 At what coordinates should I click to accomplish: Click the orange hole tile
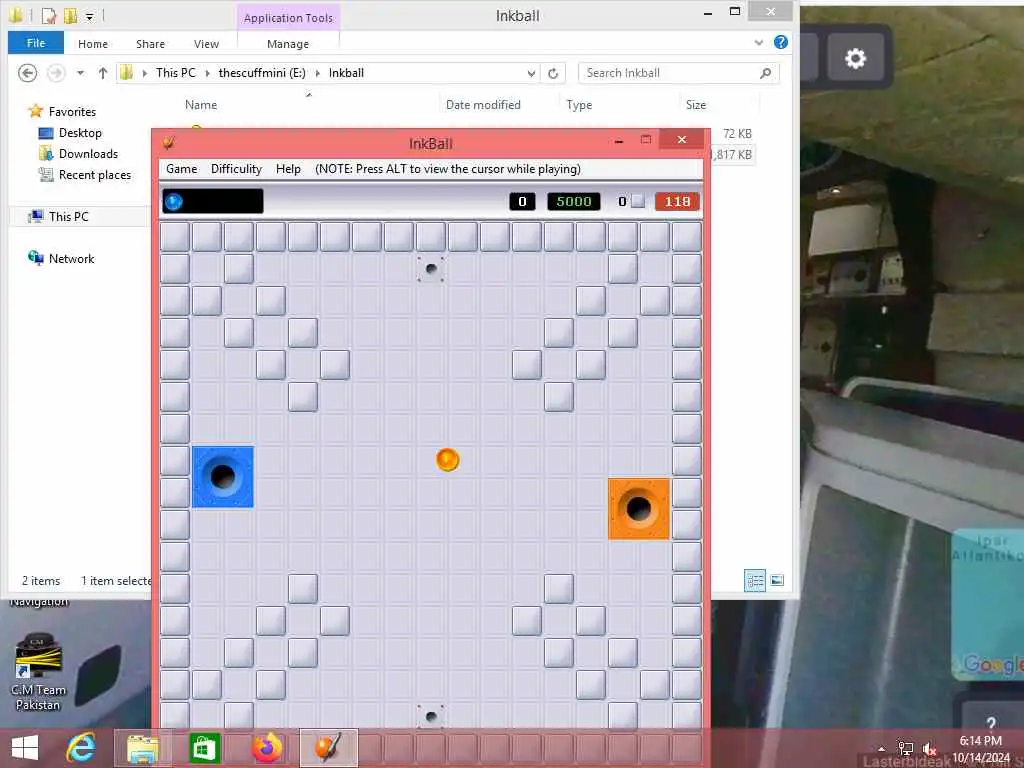pos(639,509)
